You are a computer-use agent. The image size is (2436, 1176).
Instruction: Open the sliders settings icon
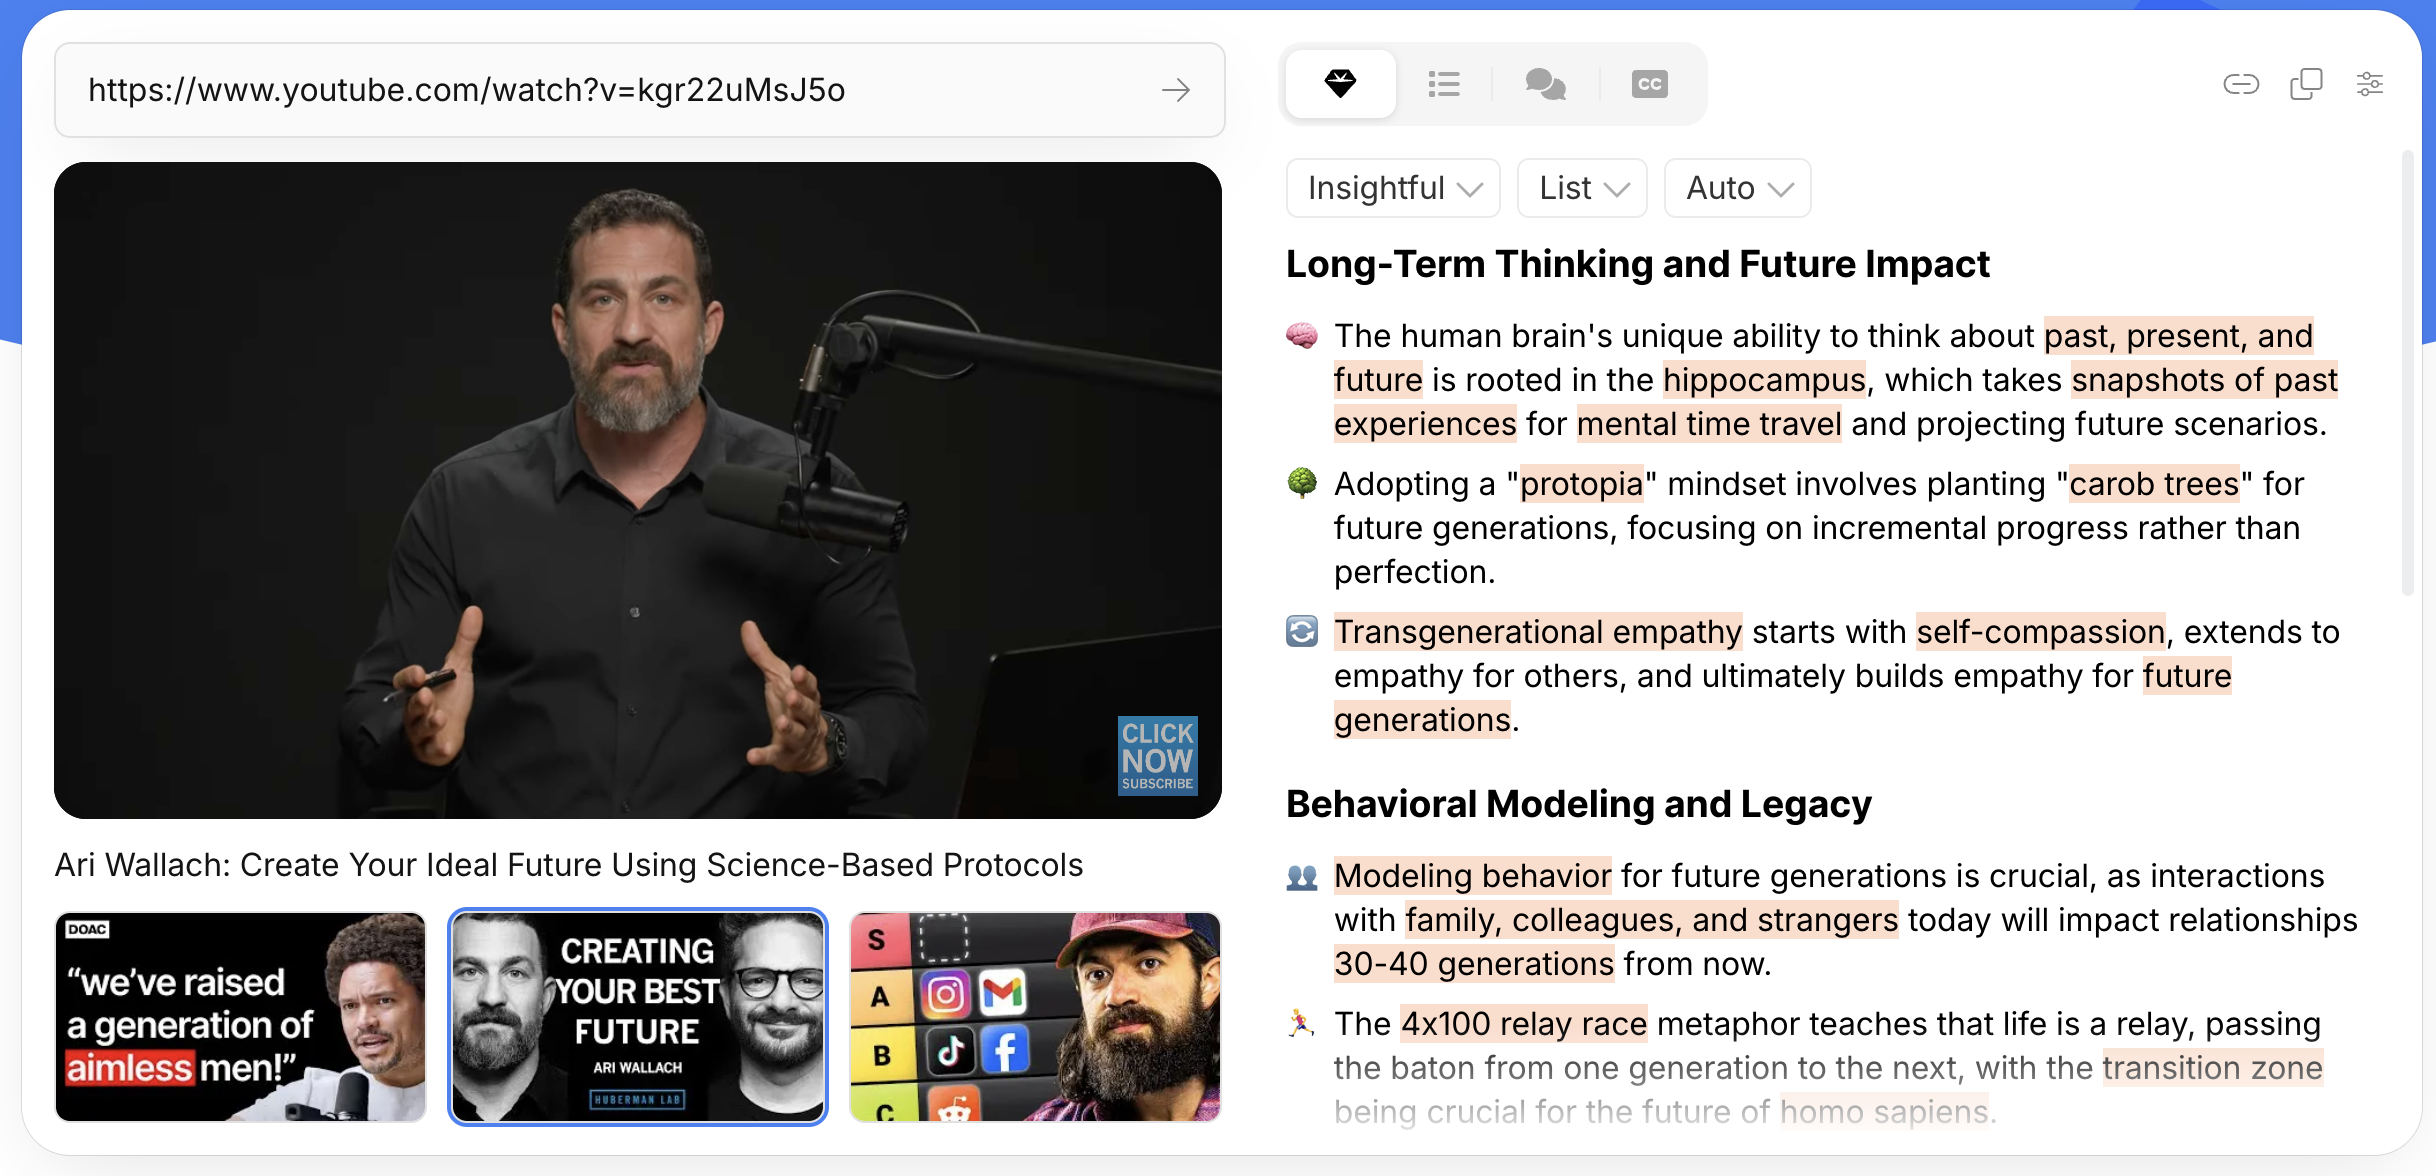pyautogui.click(x=2369, y=84)
